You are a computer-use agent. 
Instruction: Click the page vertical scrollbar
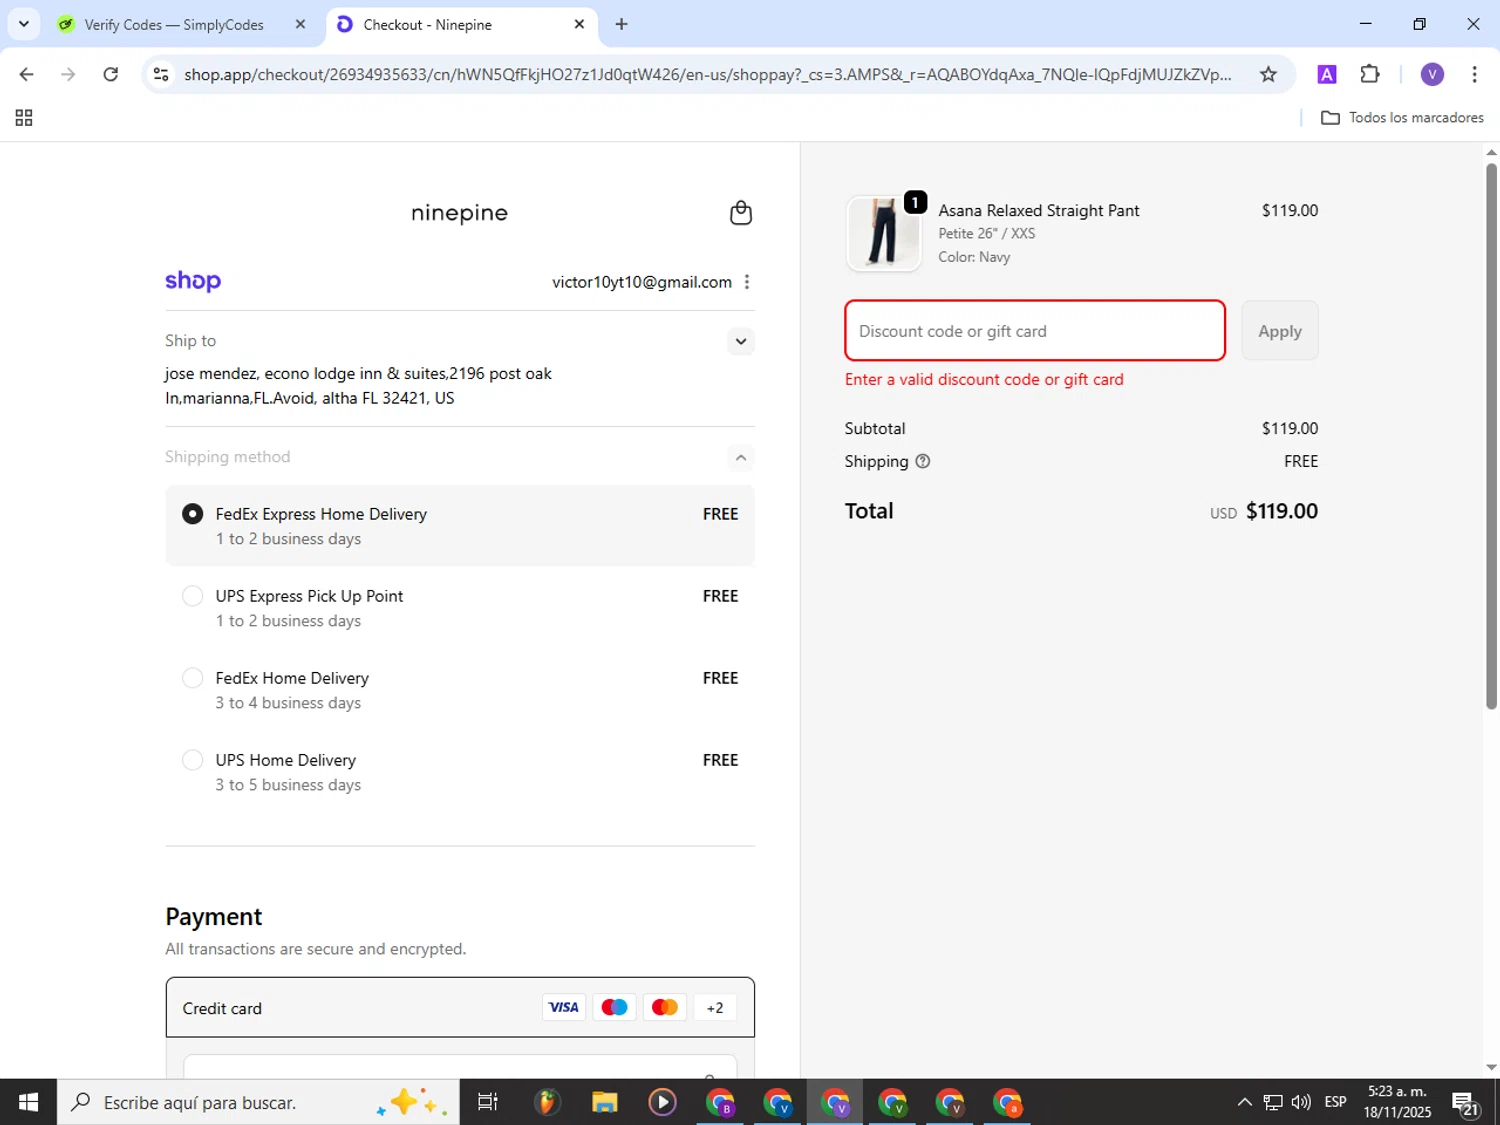[1491, 436]
